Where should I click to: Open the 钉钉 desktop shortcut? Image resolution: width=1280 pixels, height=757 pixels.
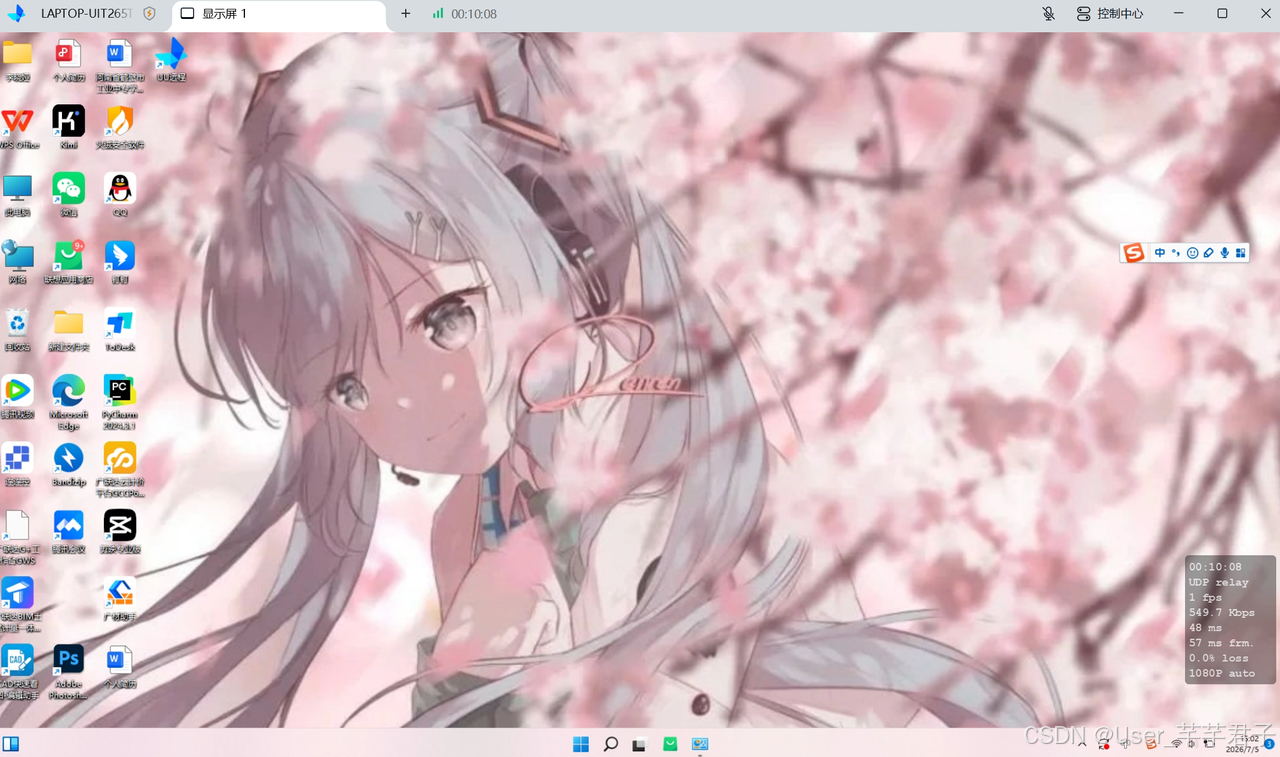[x=120, y=262]
